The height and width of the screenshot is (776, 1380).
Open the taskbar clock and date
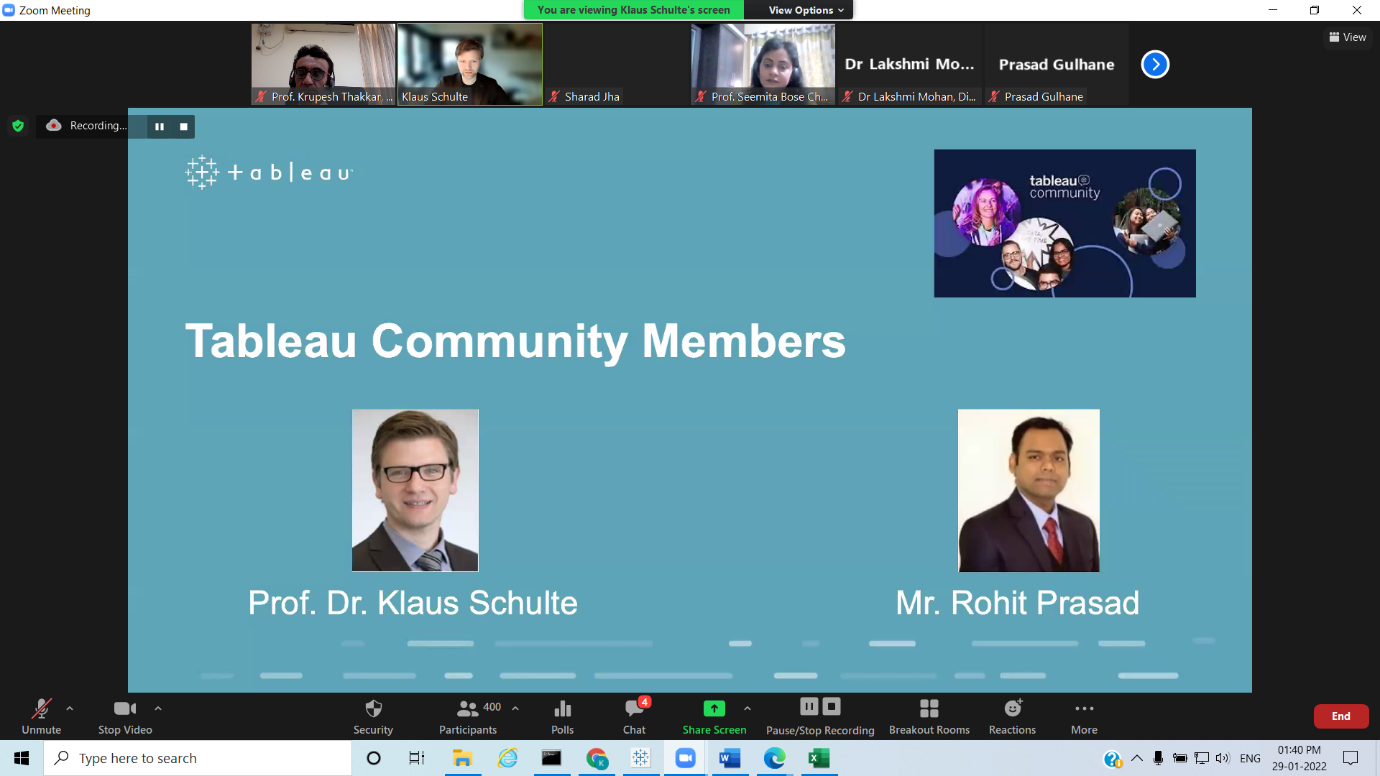tap(1299, 758)
